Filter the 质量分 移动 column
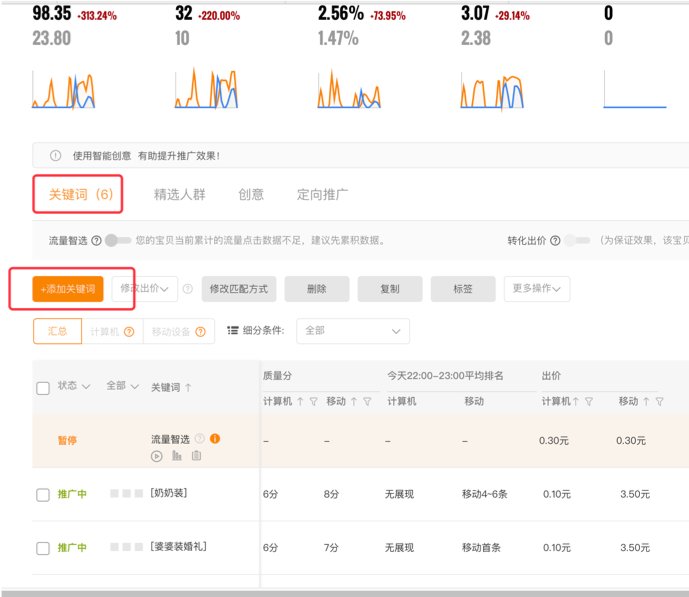The height and width of the screenshot is (597, 689). pos(367,402)
